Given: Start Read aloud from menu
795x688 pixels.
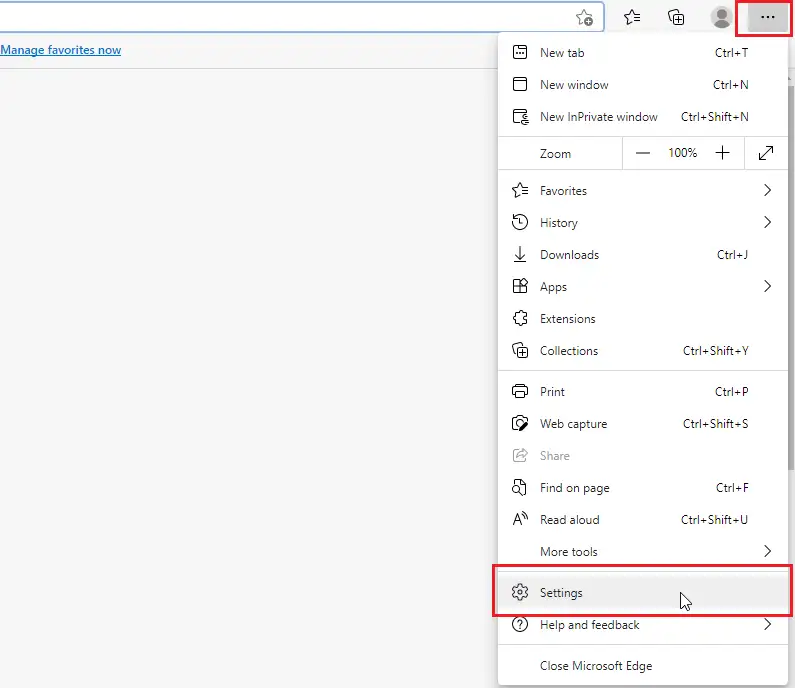Looking at the screenshot, I should tap(642, 520).
